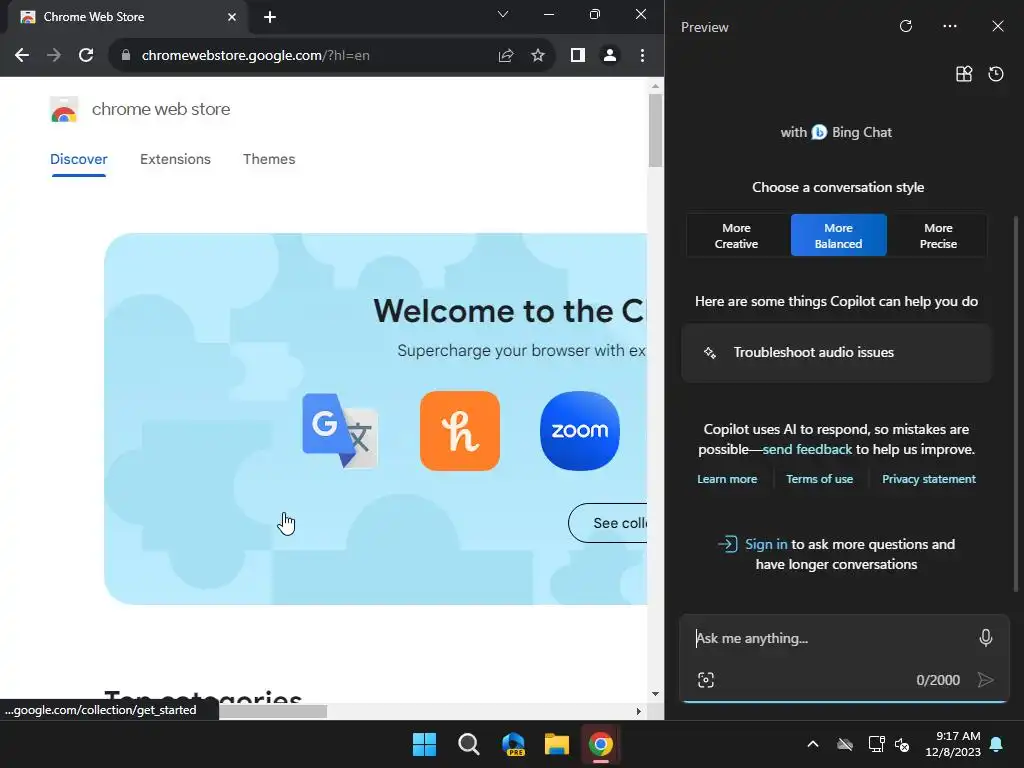Close the Copilot preview panel
The width and height of the screenshot is (1024, 768).
(x=998, y=26)
